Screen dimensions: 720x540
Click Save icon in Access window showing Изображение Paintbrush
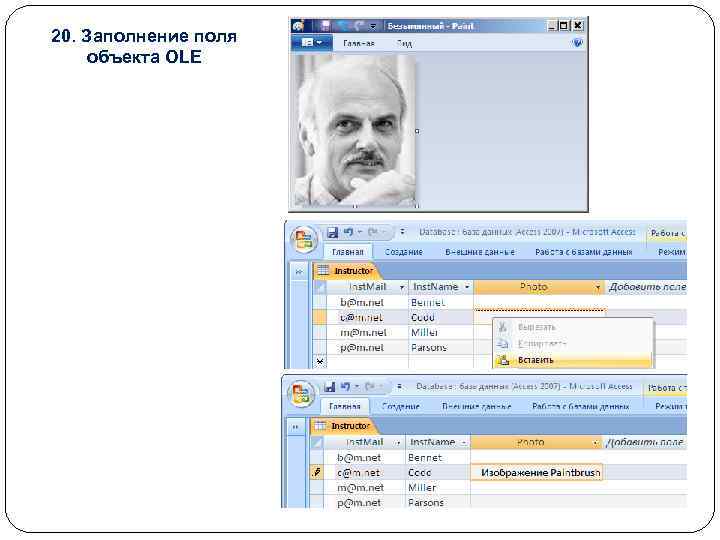click(330, 387)
